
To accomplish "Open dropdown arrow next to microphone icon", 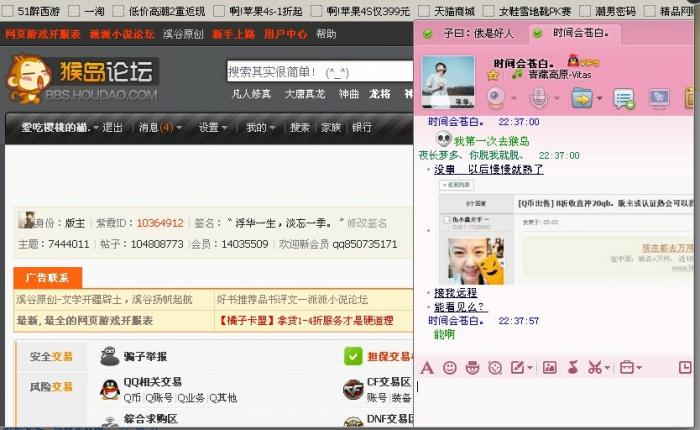I will [557, 98].
